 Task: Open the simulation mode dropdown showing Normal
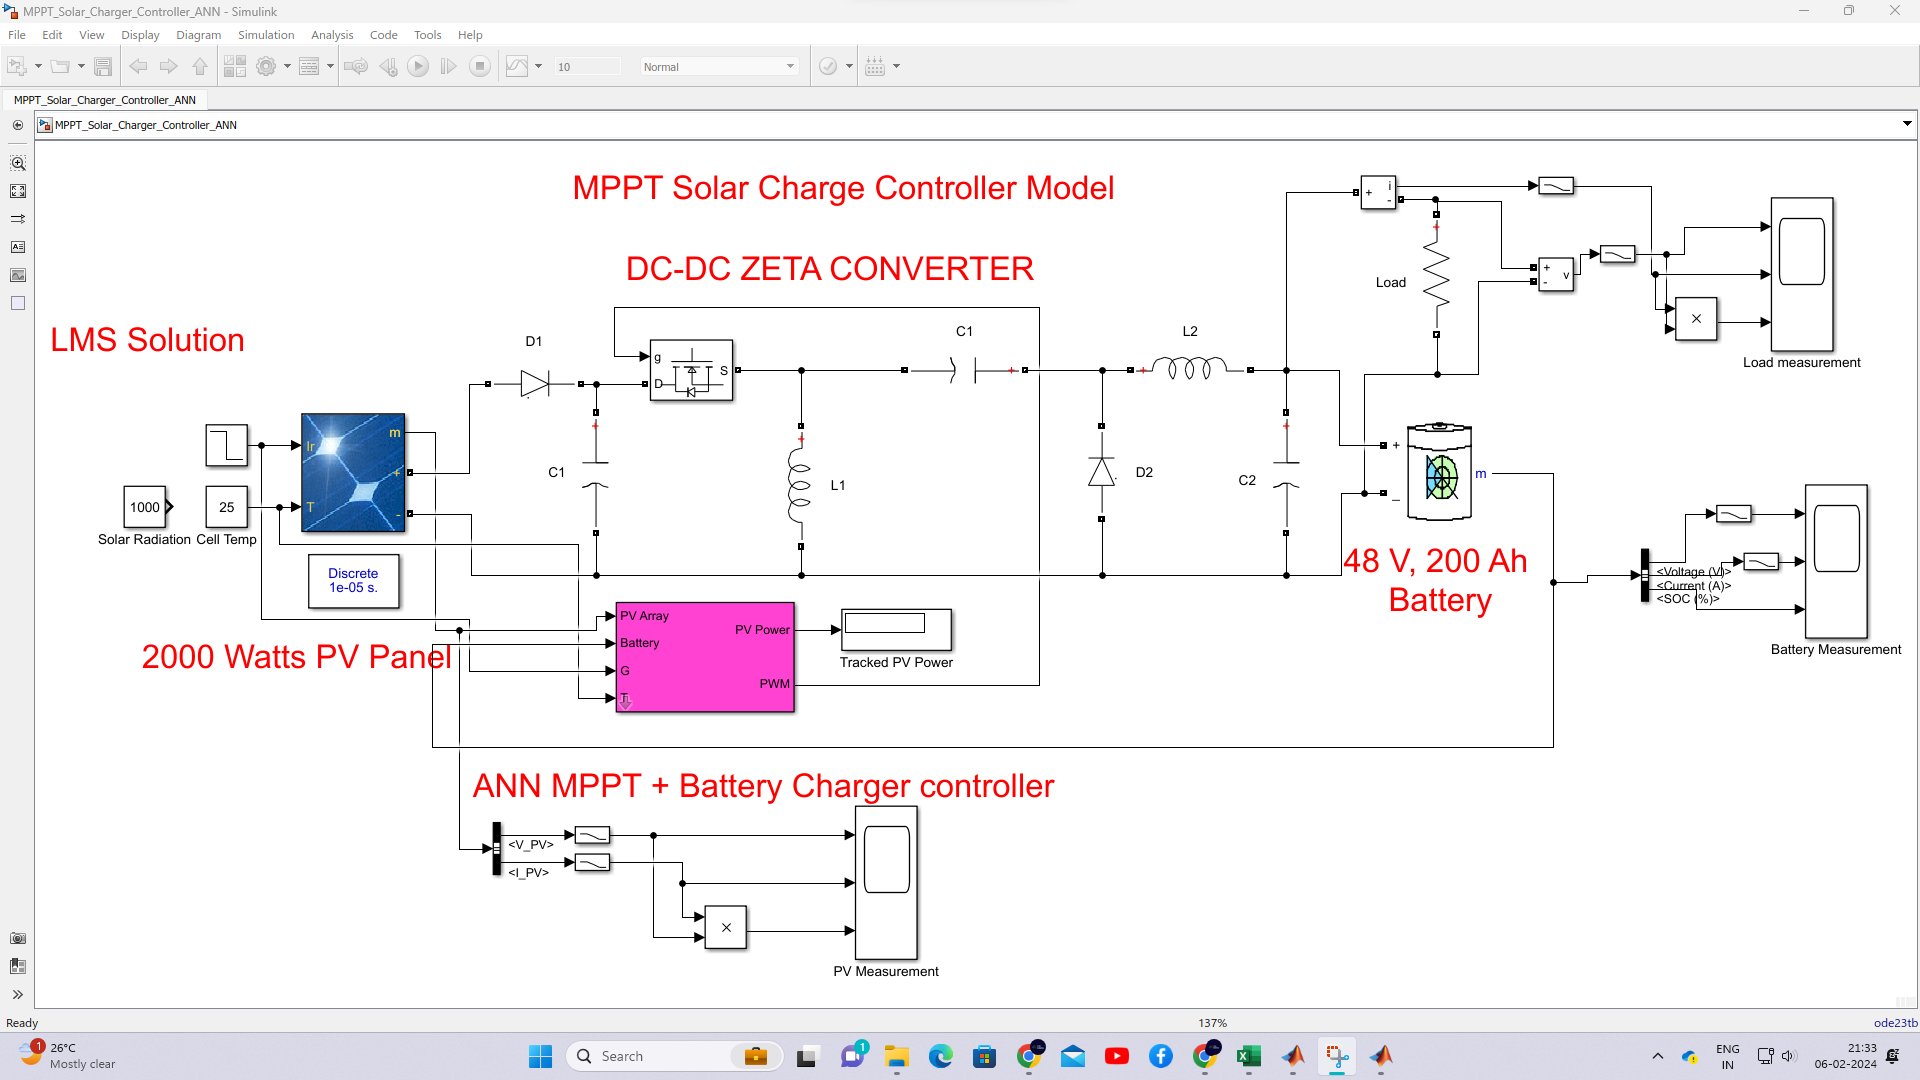click(x=719, y=66)
